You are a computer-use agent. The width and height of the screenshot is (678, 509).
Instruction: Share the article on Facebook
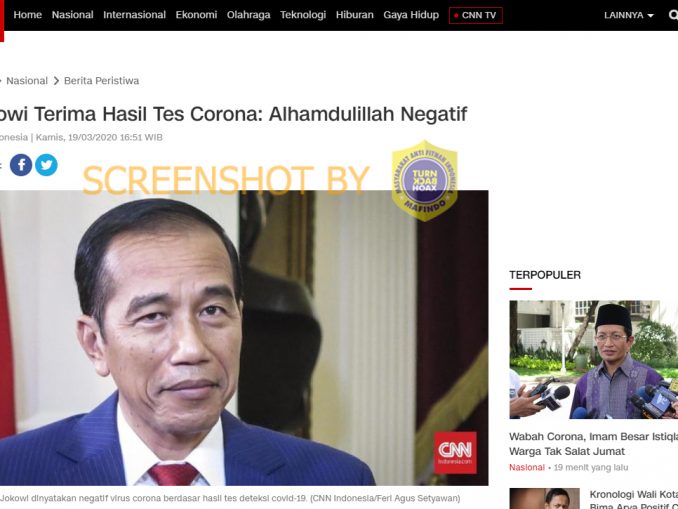(21, 165)
